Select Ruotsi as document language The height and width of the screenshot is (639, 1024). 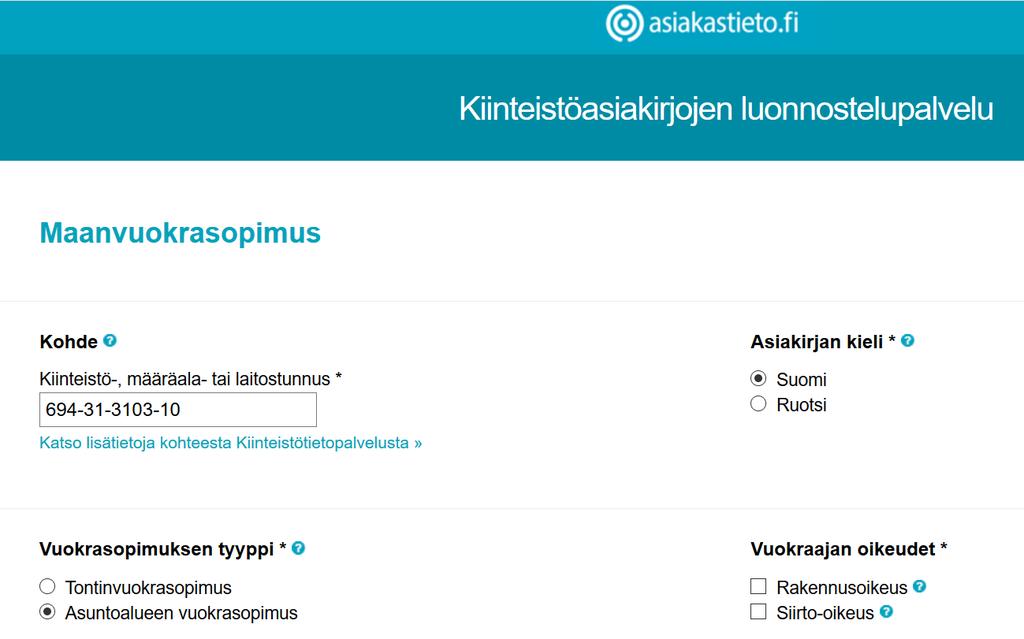(758, 404)
